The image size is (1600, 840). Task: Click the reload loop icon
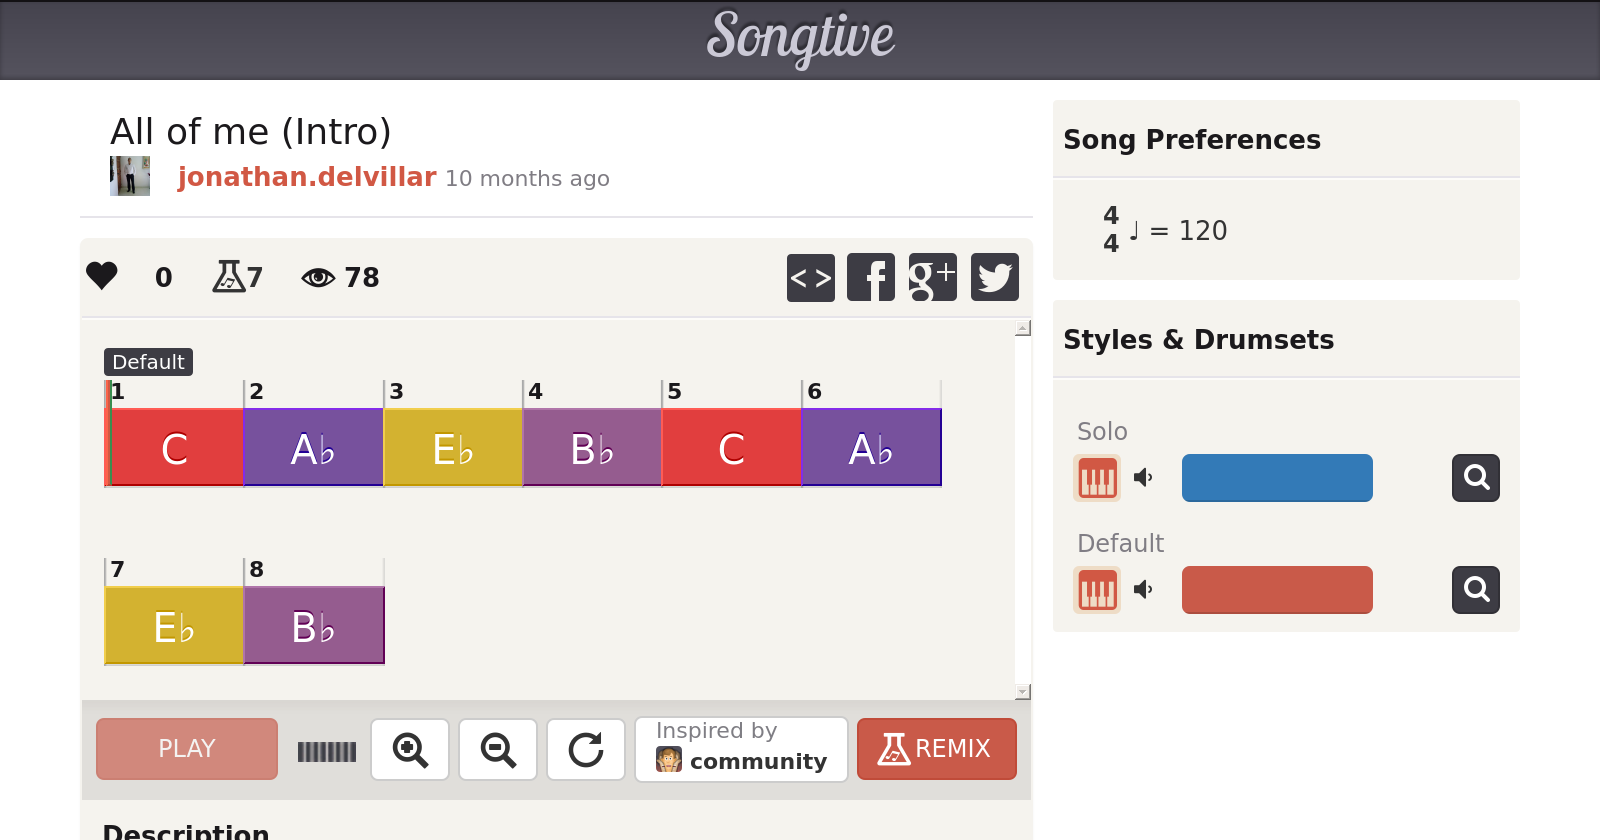point(586,749)
